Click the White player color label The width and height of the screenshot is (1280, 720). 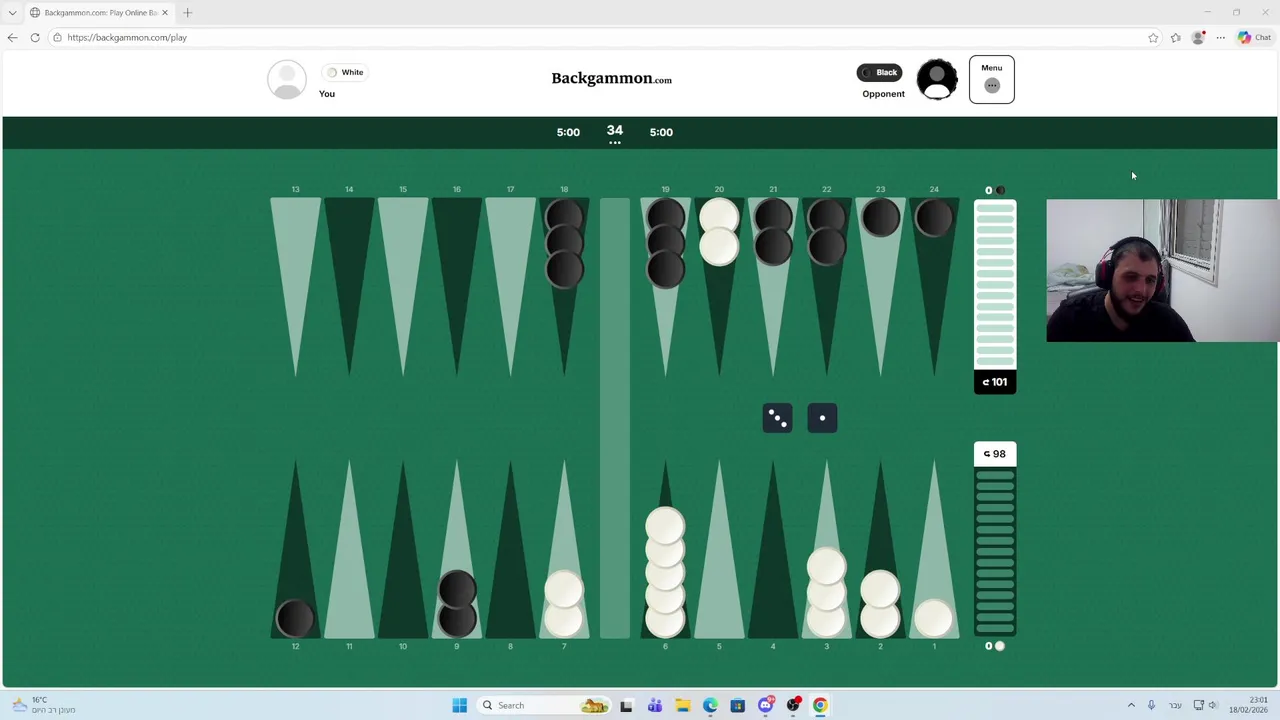coord(345,72)
